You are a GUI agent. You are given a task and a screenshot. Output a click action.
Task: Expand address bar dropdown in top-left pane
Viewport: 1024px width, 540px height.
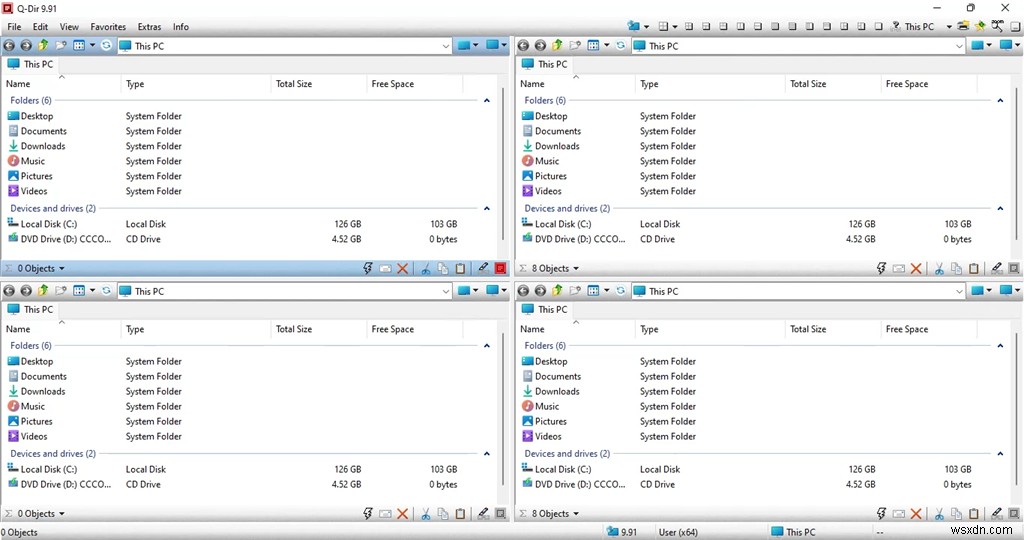[x=445, y=46]
